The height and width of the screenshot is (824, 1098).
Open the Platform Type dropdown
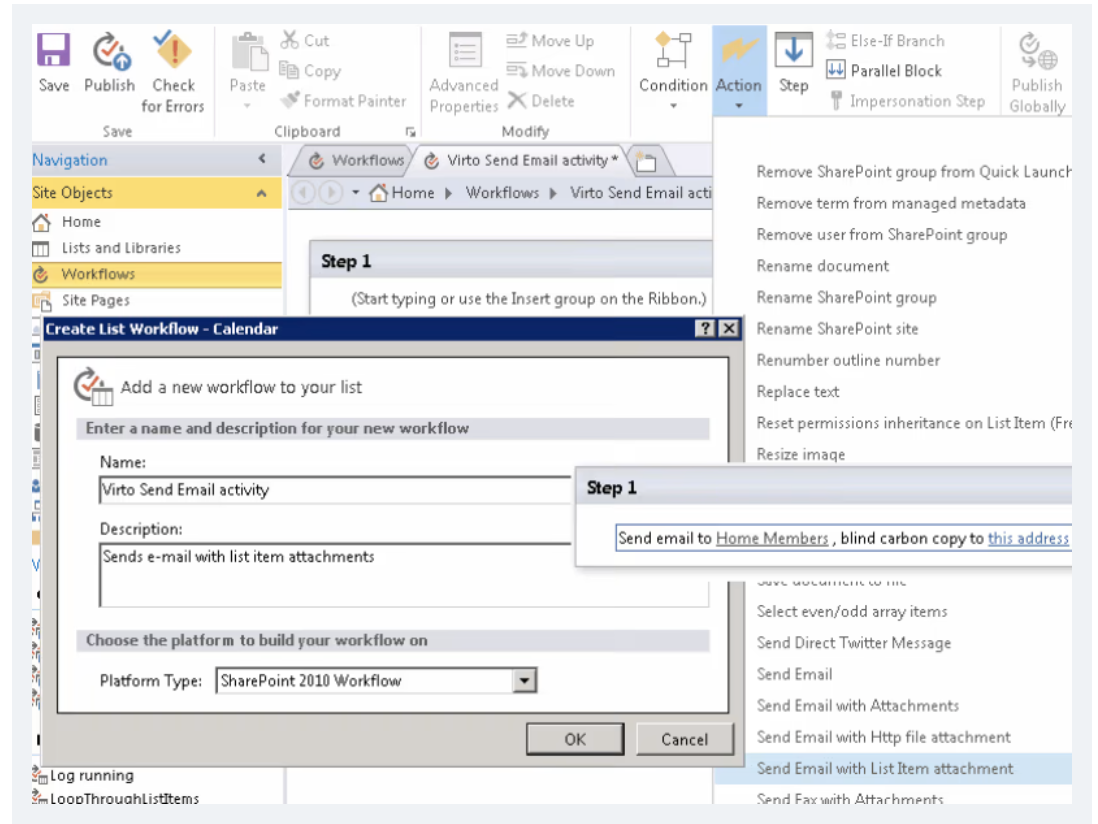point(524,679)
